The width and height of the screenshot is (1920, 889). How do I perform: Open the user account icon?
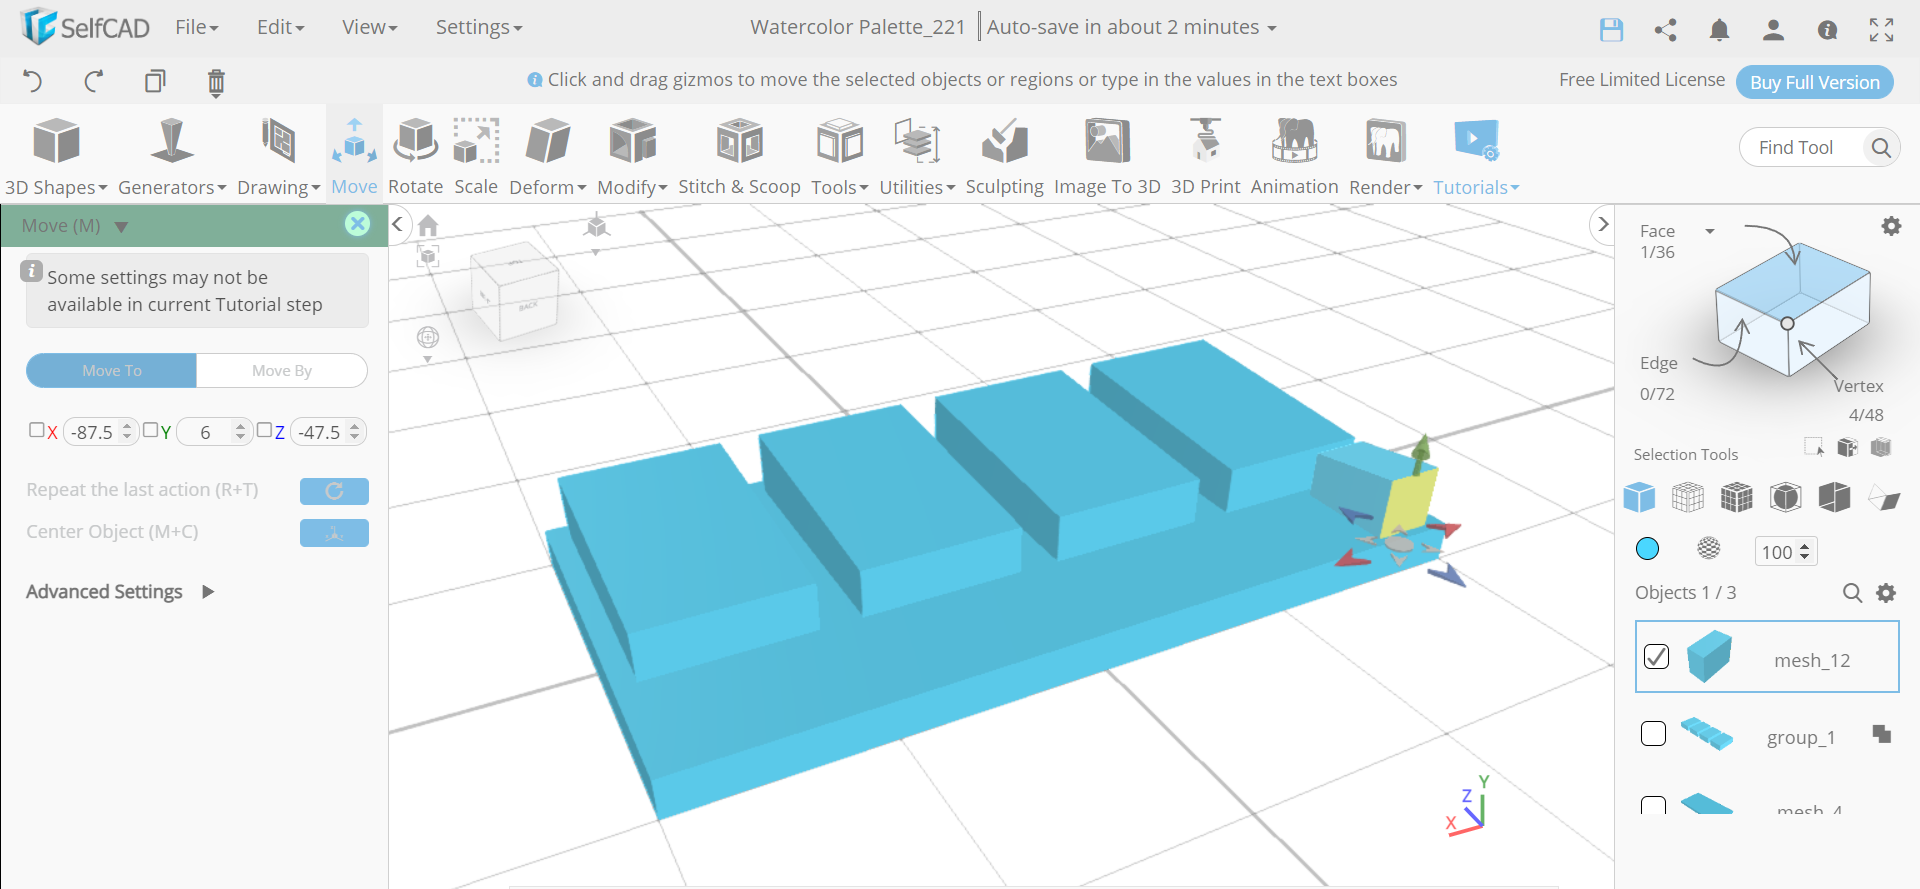pos(1774,30)
